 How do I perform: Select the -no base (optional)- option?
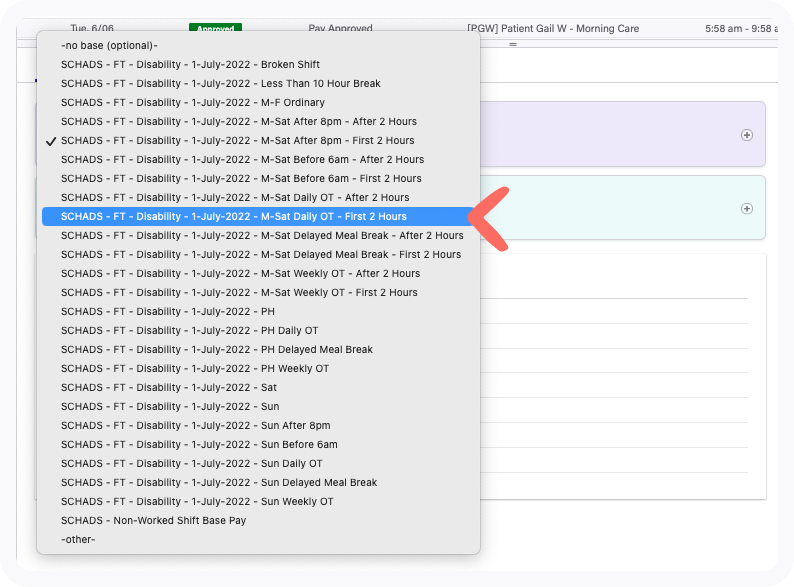[x=109, y=46]
